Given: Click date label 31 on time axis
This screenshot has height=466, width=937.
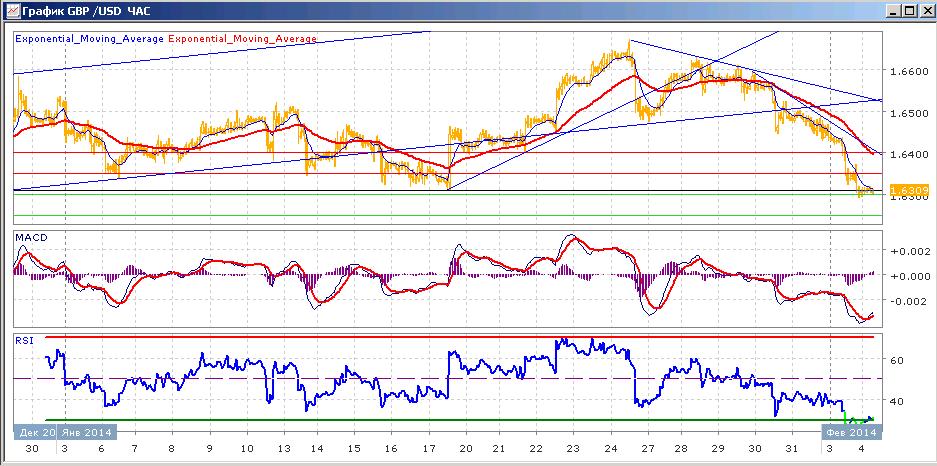Looking at the screenshot, I should pos(791,449).
